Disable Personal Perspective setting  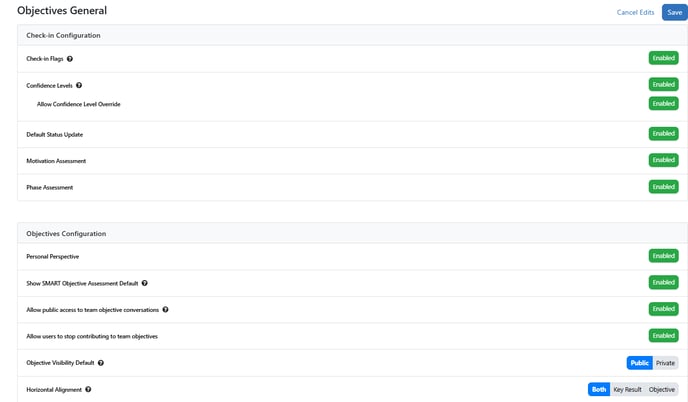663,256
